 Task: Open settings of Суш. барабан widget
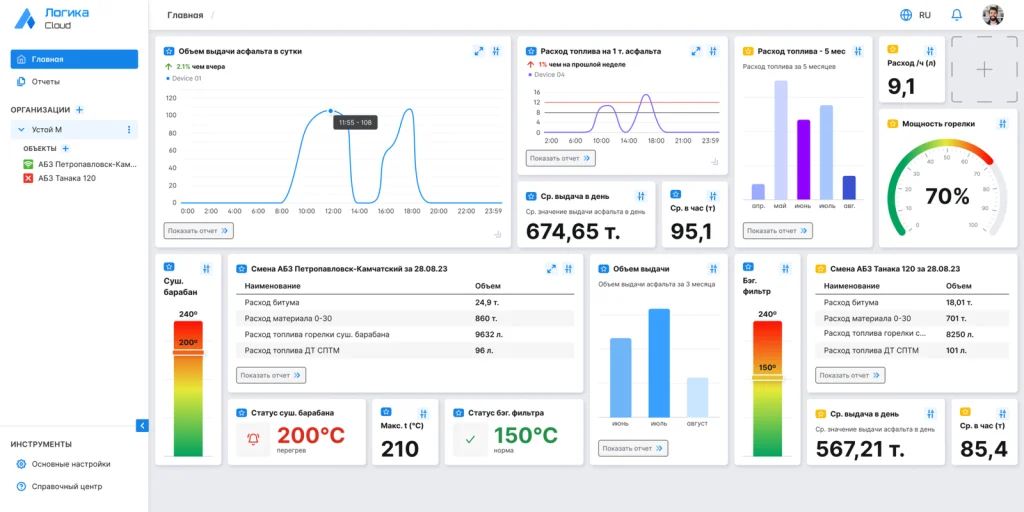click(207, 268)
